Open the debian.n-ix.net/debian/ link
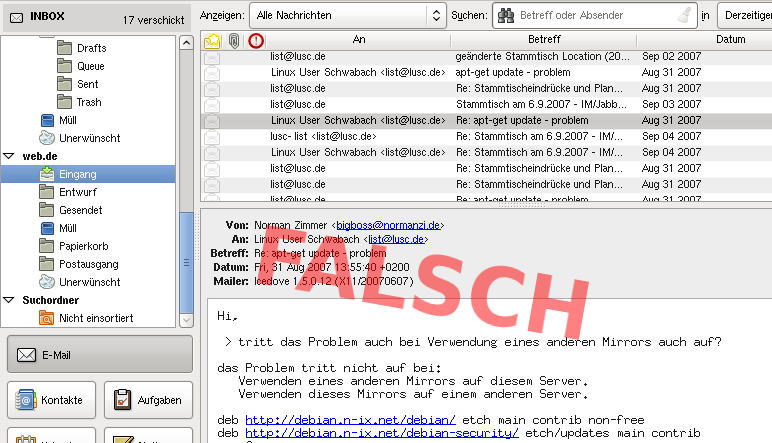The width and height of the screenshot is (772, 443). point(351,419)
